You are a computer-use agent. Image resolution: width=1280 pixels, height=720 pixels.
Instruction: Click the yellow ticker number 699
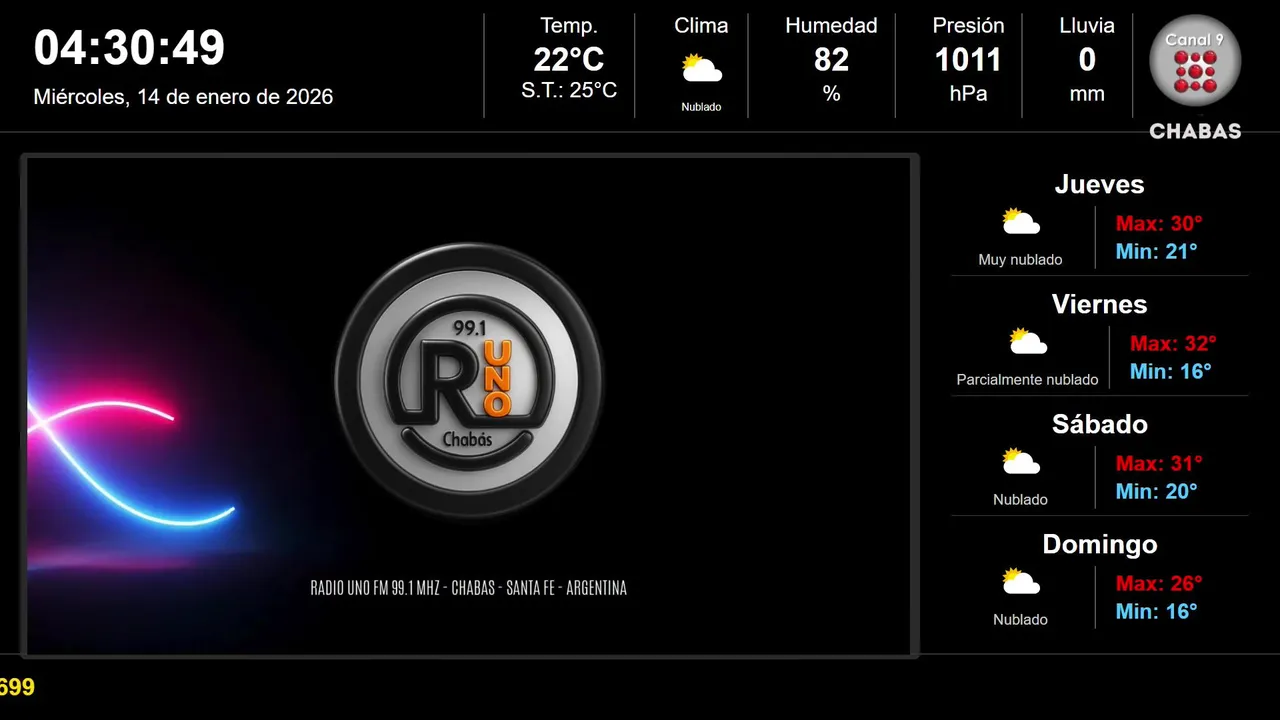(x=17, y=687)
